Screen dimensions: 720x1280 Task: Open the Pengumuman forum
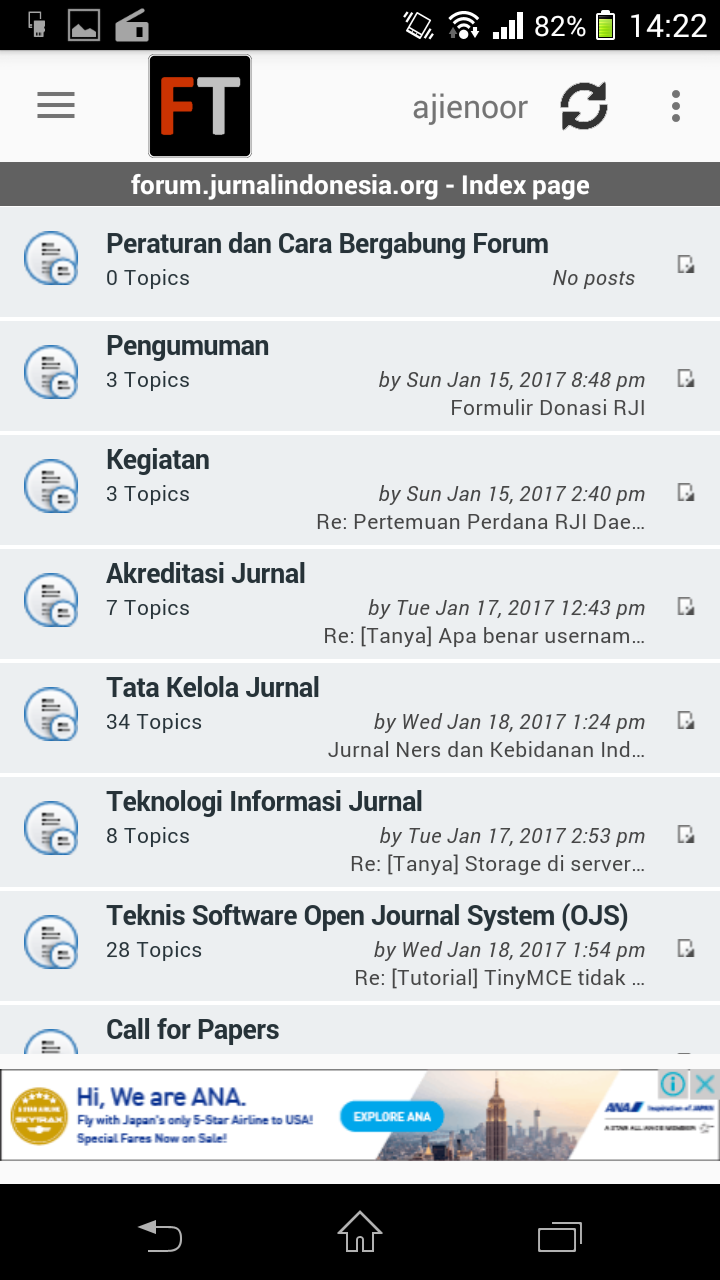pyautogui.click(x=188, y=346)
